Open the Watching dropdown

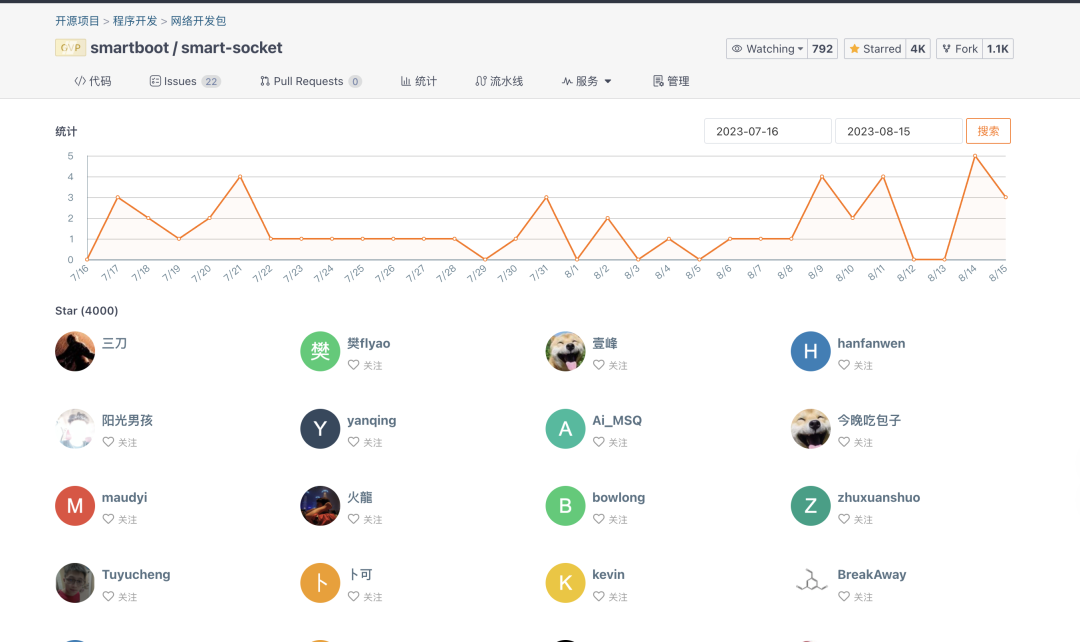click(x=767, y=49)
